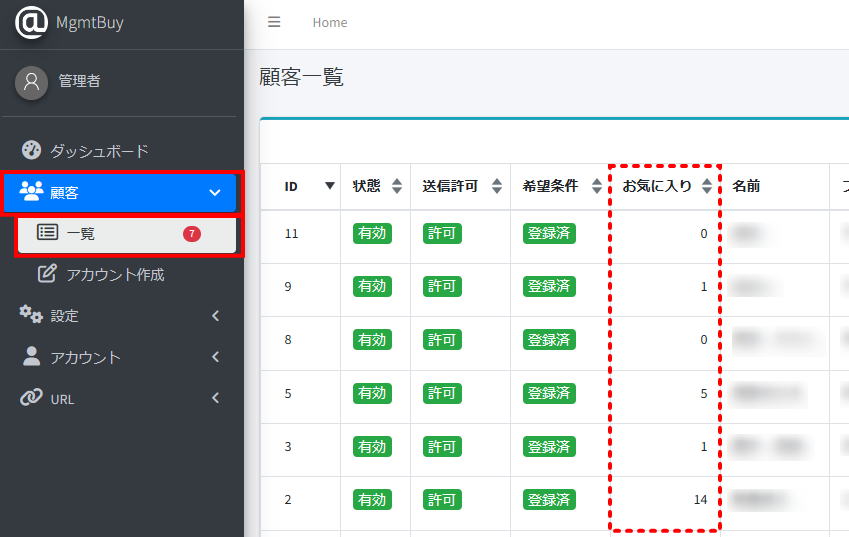Viewport: 849px width, 537px height.
Task: Sort by 希望条件 column arrows
Action: point(597,186)
